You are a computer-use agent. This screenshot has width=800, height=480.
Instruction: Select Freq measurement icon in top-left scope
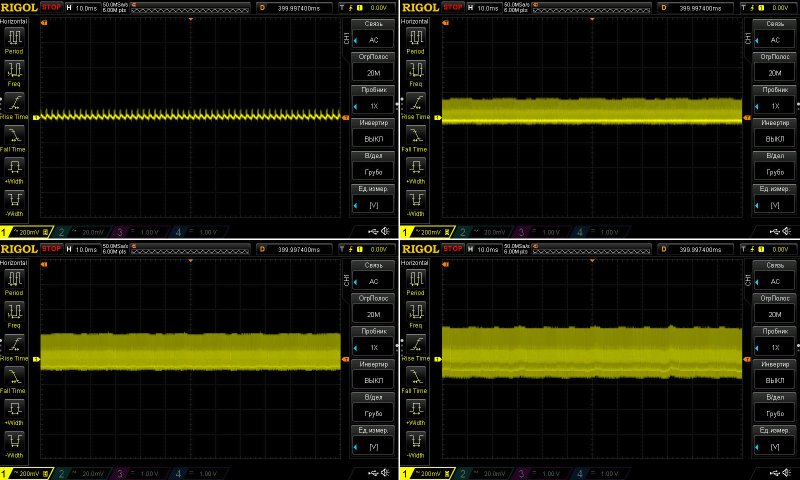click(14, 72)
